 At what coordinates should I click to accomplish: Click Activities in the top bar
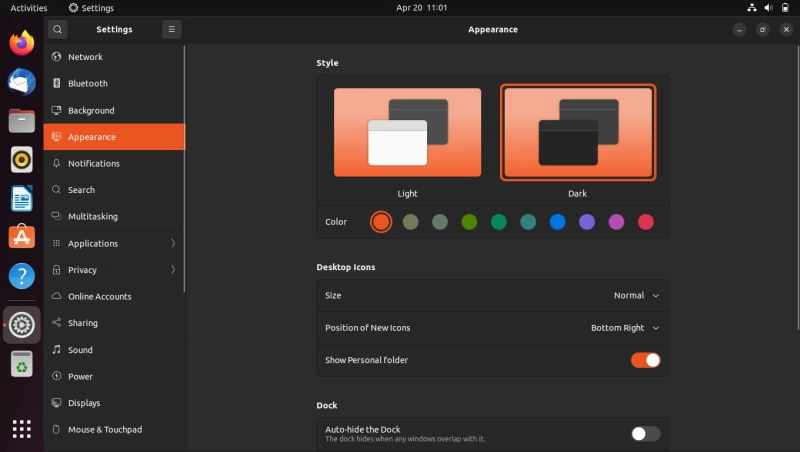click(x=29, y=8)
